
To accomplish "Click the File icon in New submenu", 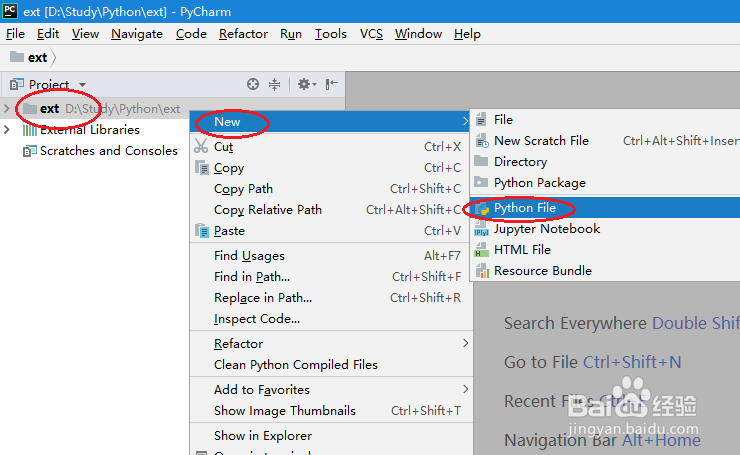I will (x=481, y=119).
